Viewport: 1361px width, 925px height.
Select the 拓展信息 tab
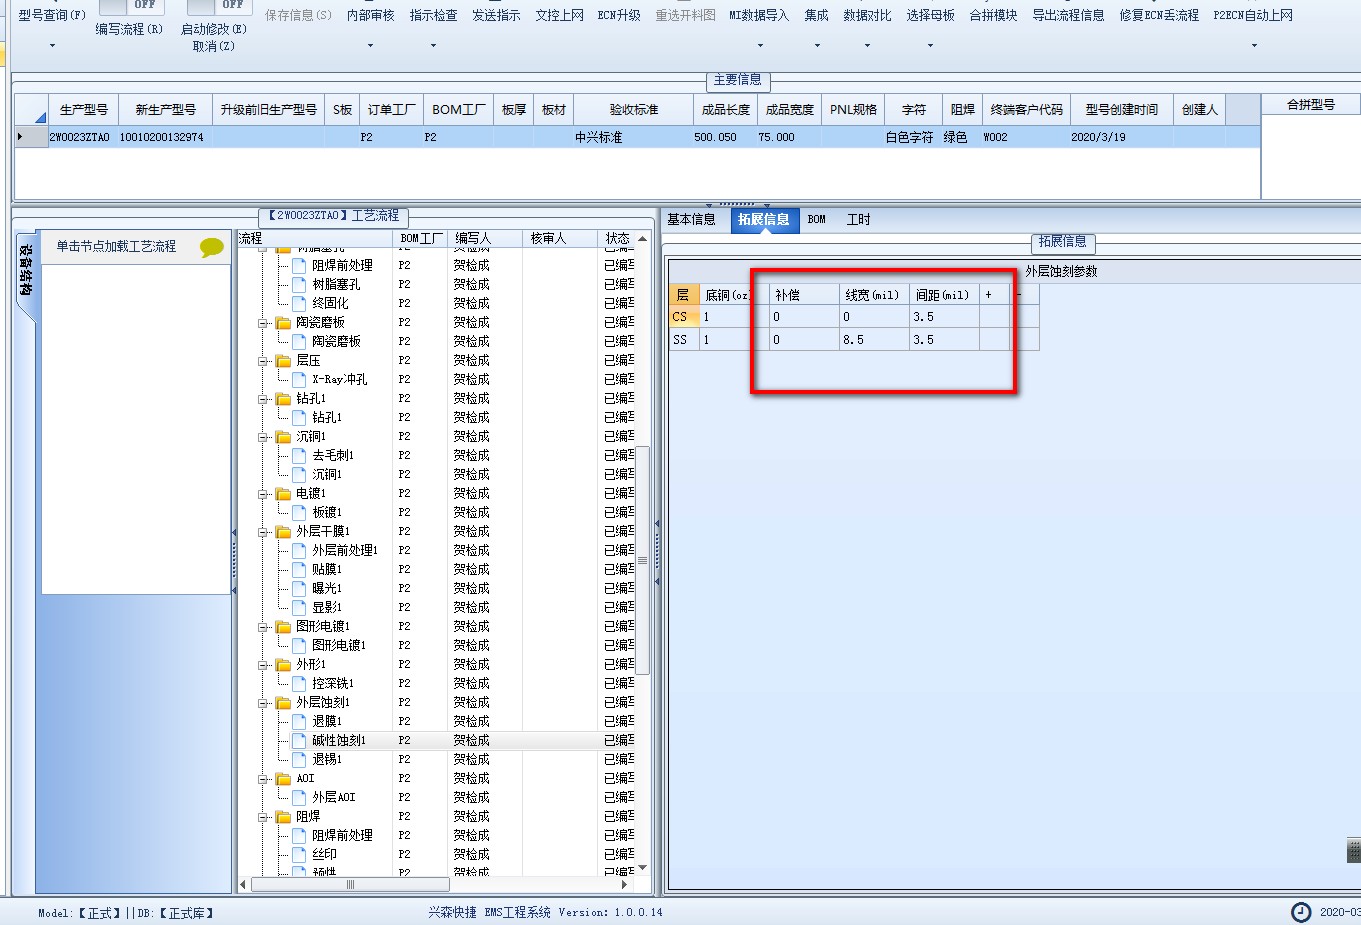764,219
